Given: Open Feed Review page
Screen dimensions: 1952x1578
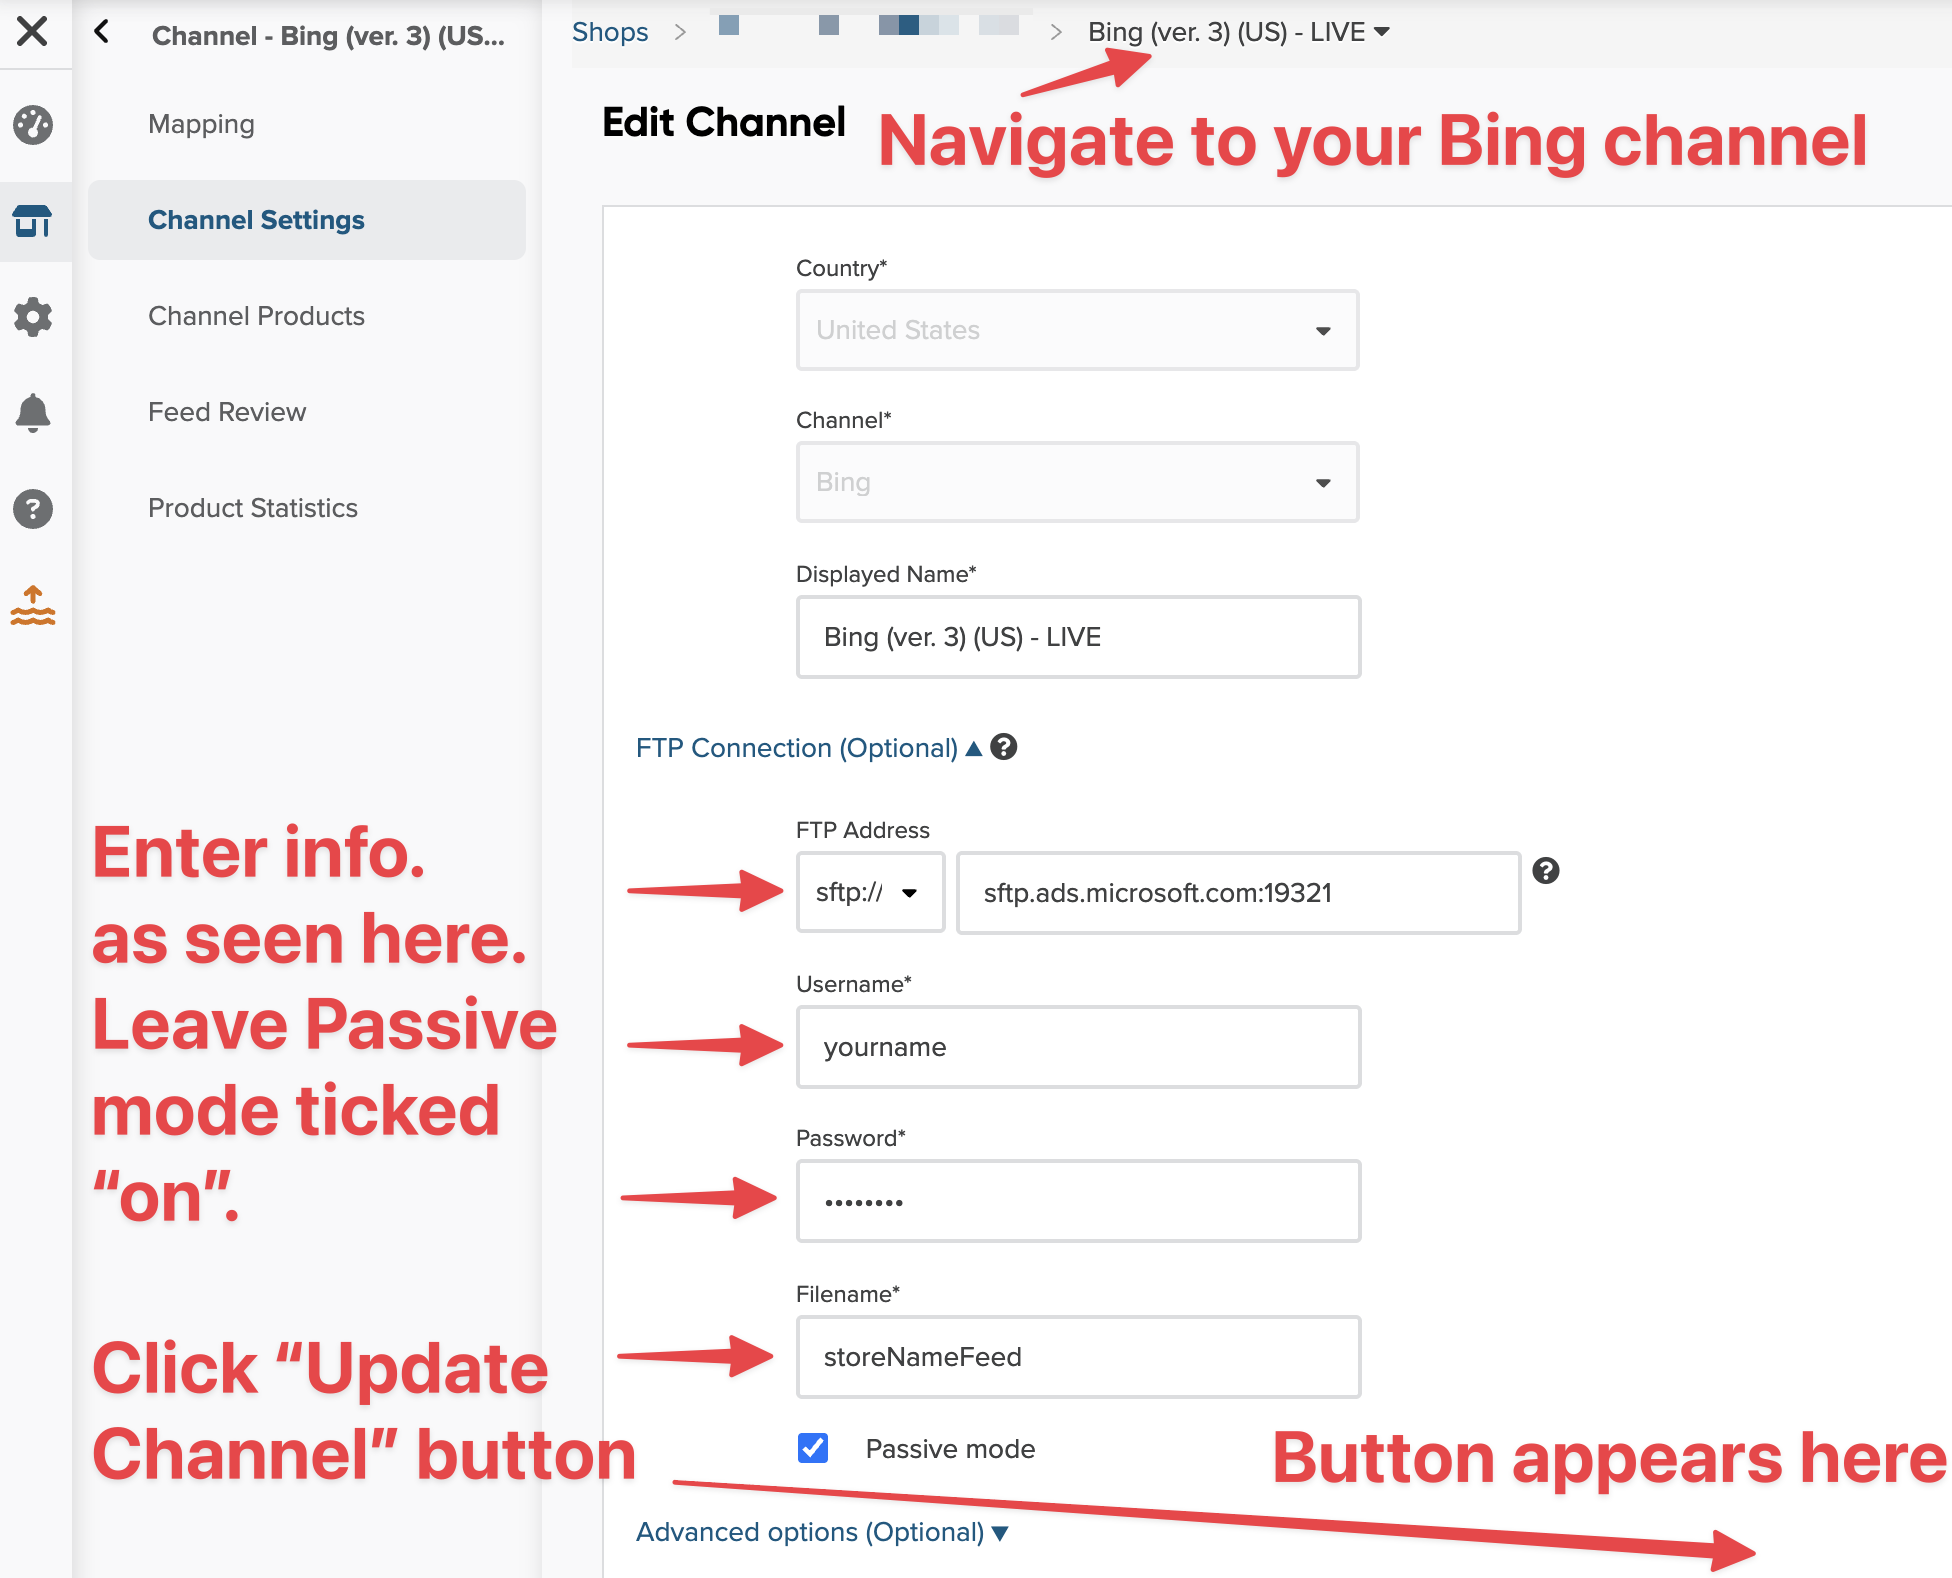Looking at the screenshot, I should coord(227,412).
